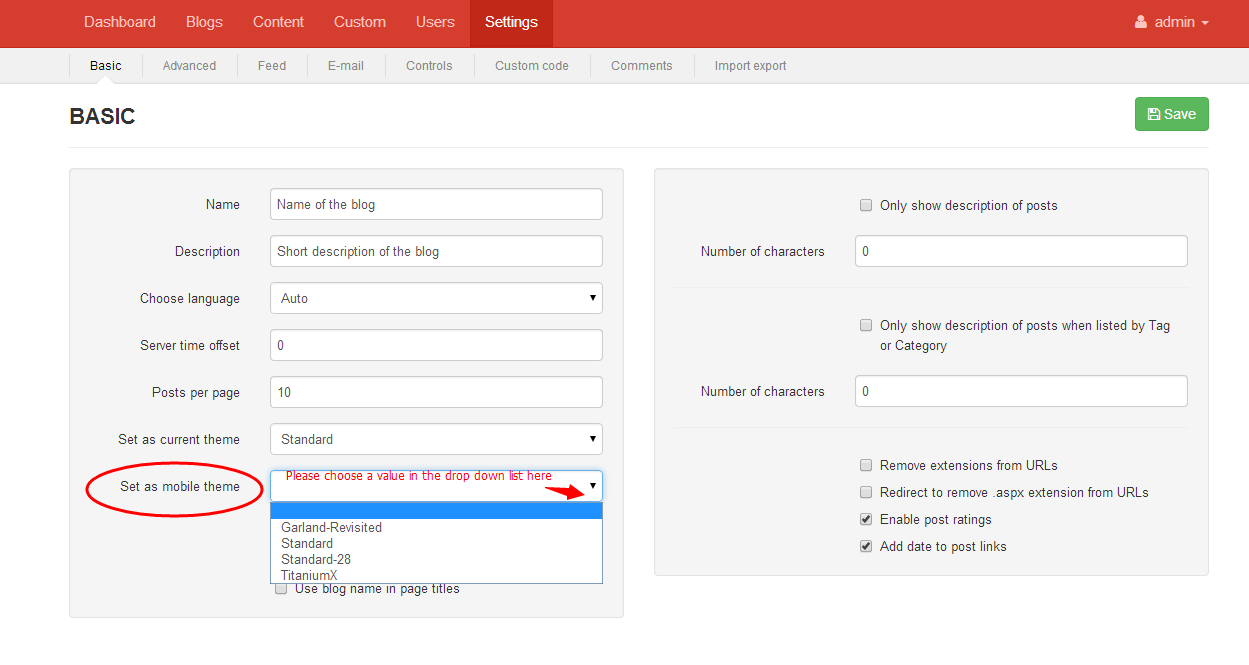This screenshot has width=1249, height=665.
Task: Toggle Remove extensions from URLs checkbox
Action: pyautogui.click(x=866, y=465)
